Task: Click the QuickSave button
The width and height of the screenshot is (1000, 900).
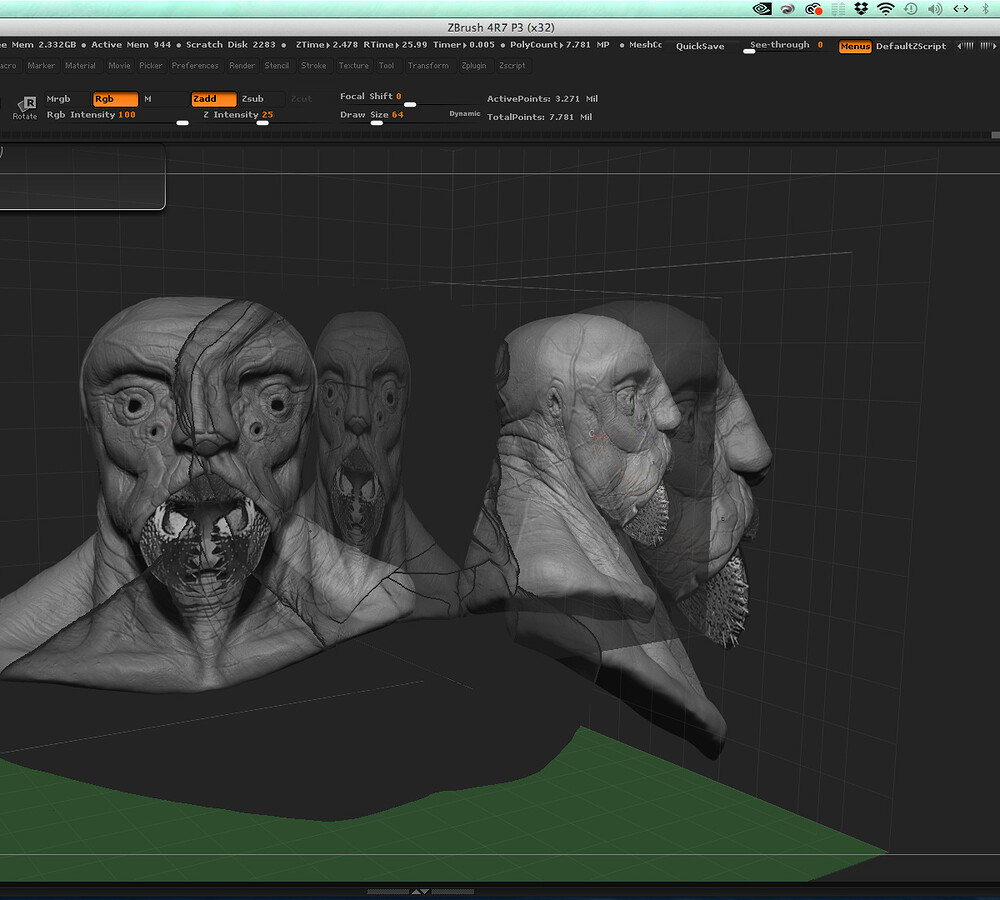Action: [x=700, y=47]
